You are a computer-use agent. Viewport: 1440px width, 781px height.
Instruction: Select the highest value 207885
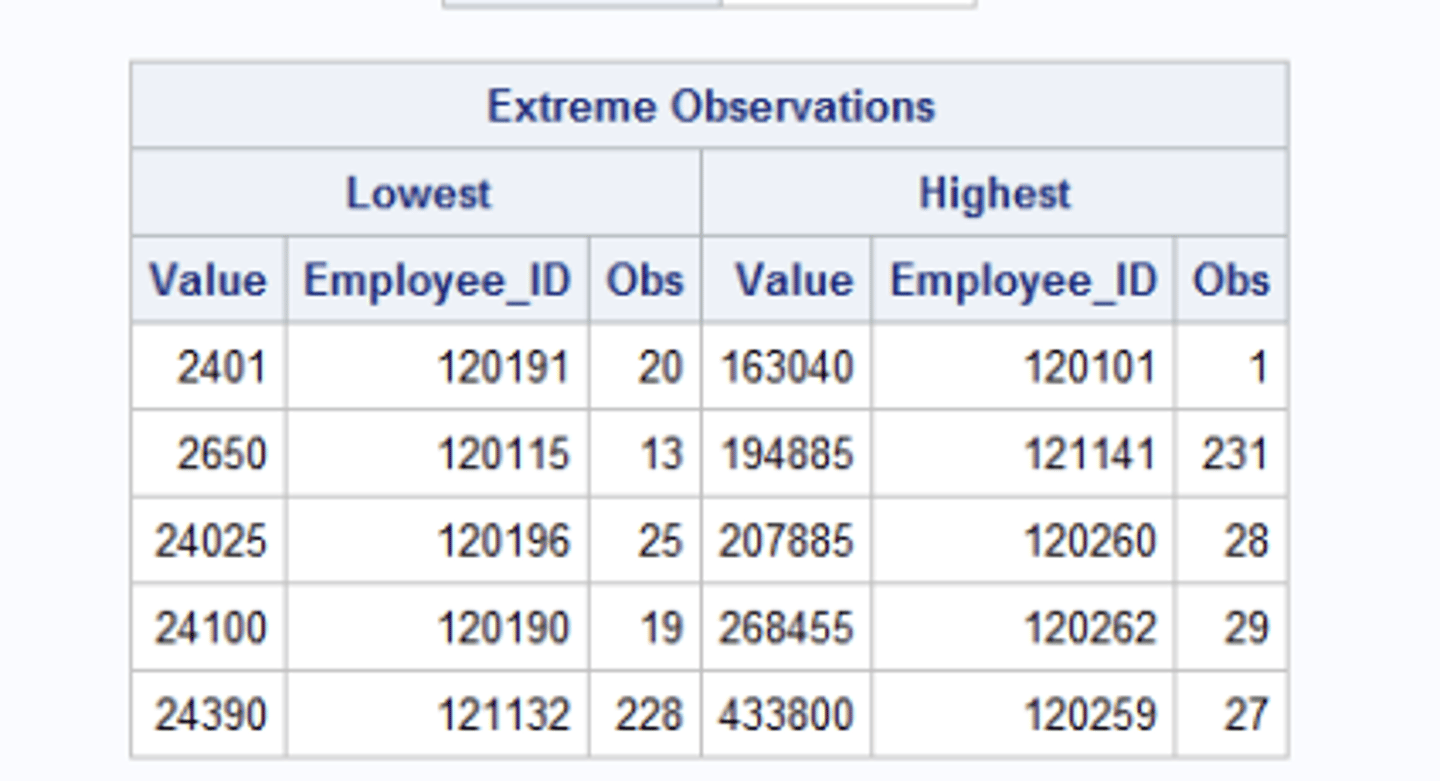click(x=787, y=541)
